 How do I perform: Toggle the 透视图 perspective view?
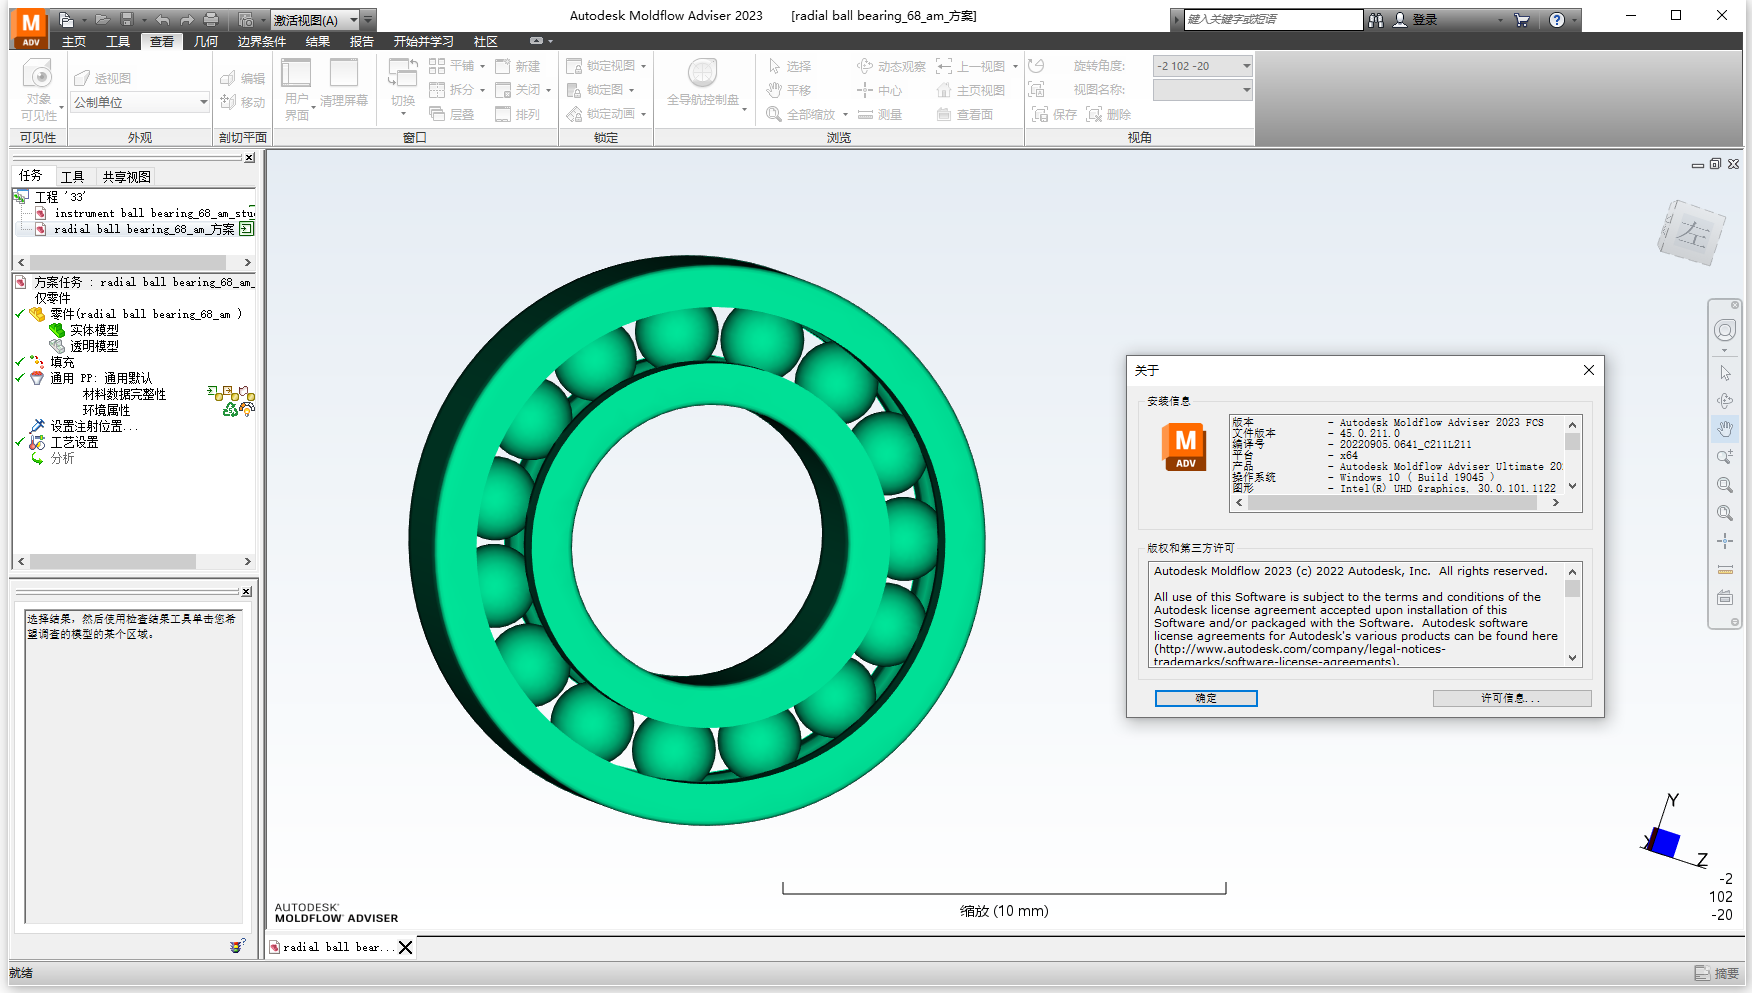[102, 78]
